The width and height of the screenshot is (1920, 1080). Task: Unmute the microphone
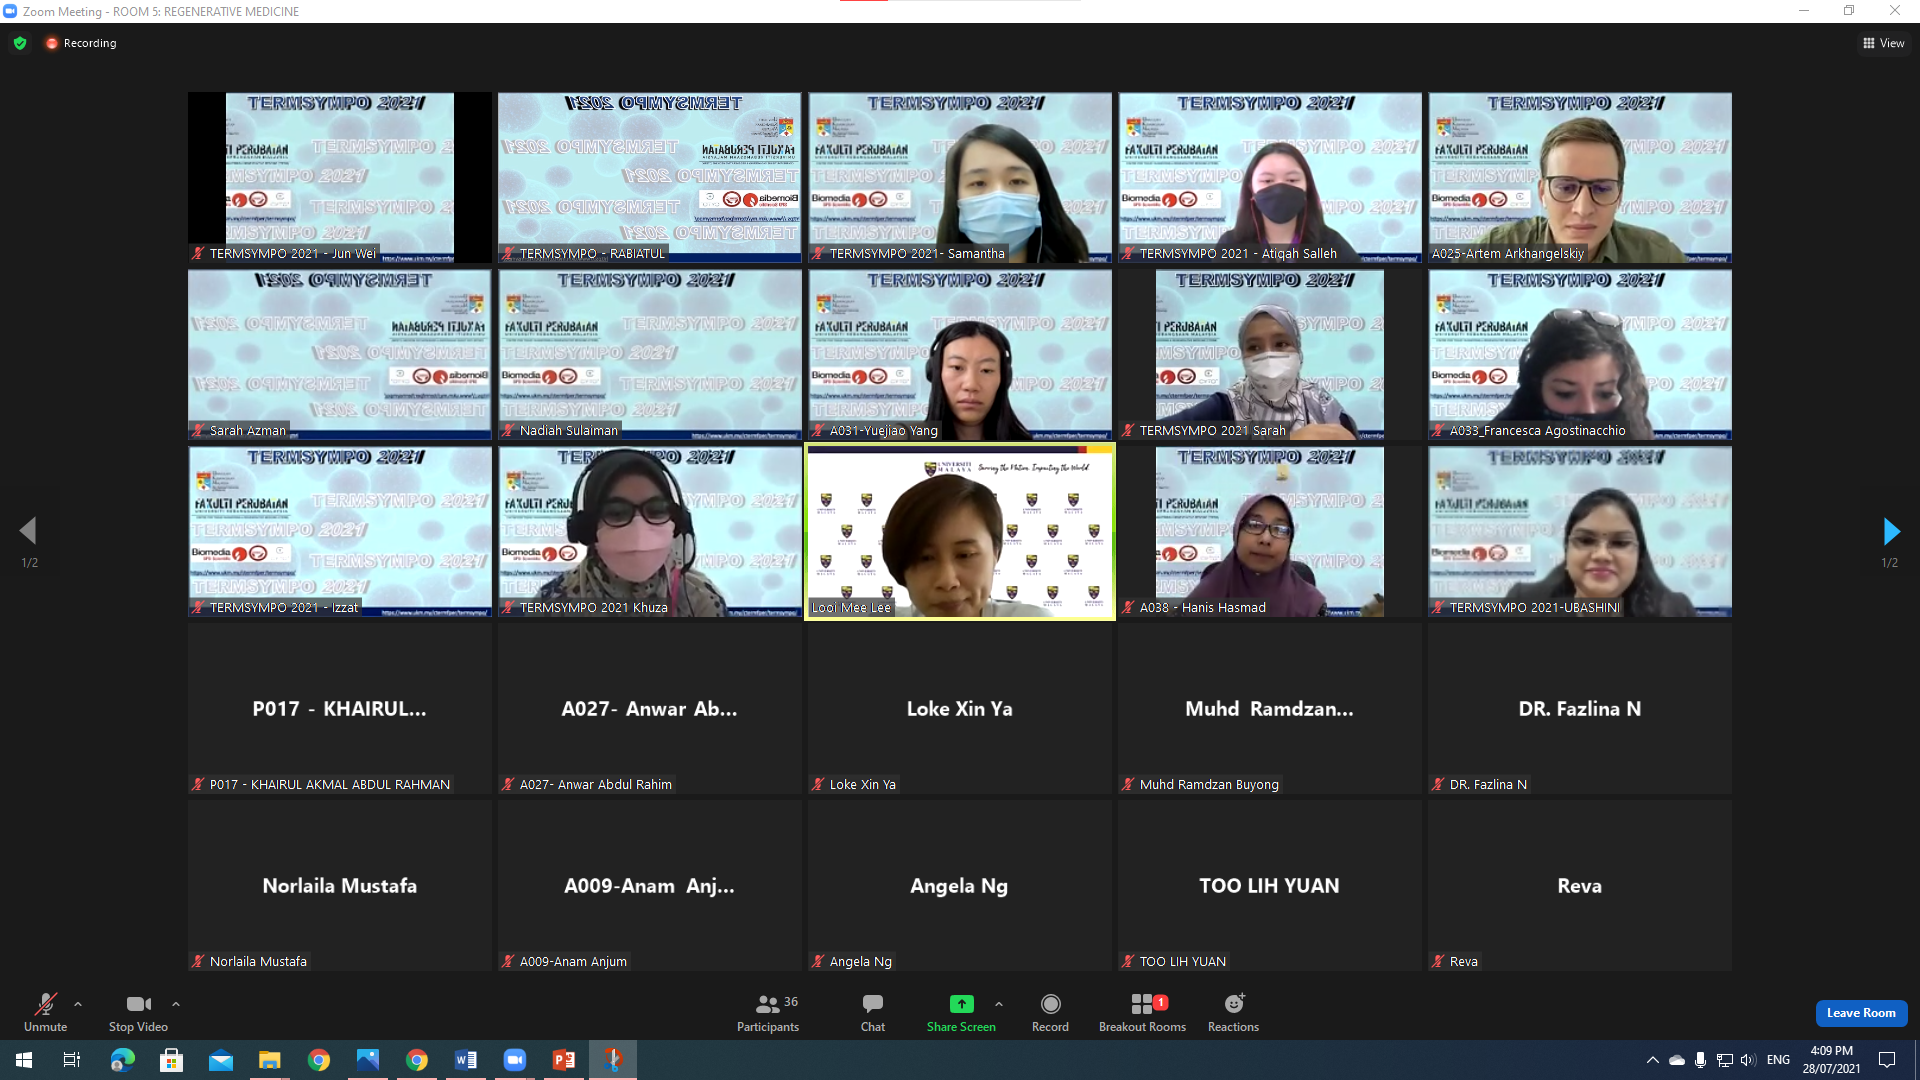coord(45,1011)
